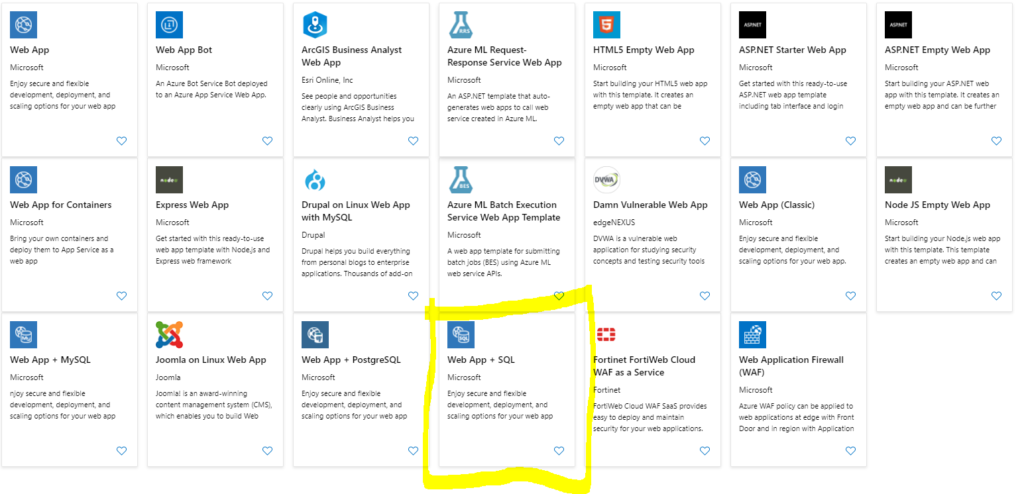Favorite the Web App card with heart
The height and width of the screenshot is (494, 1024).
click(x=121, y=140)
